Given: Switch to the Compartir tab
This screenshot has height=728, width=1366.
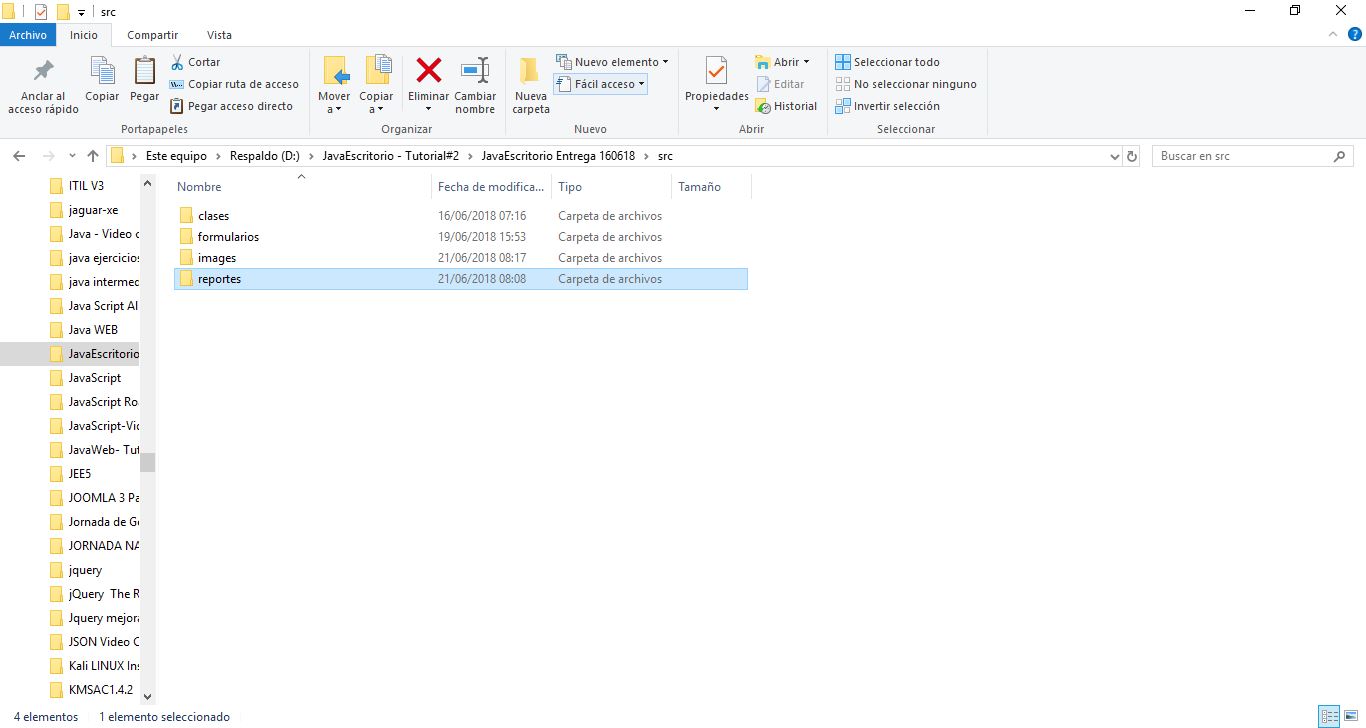Looking at the screenshot, I should coord(153,35).
